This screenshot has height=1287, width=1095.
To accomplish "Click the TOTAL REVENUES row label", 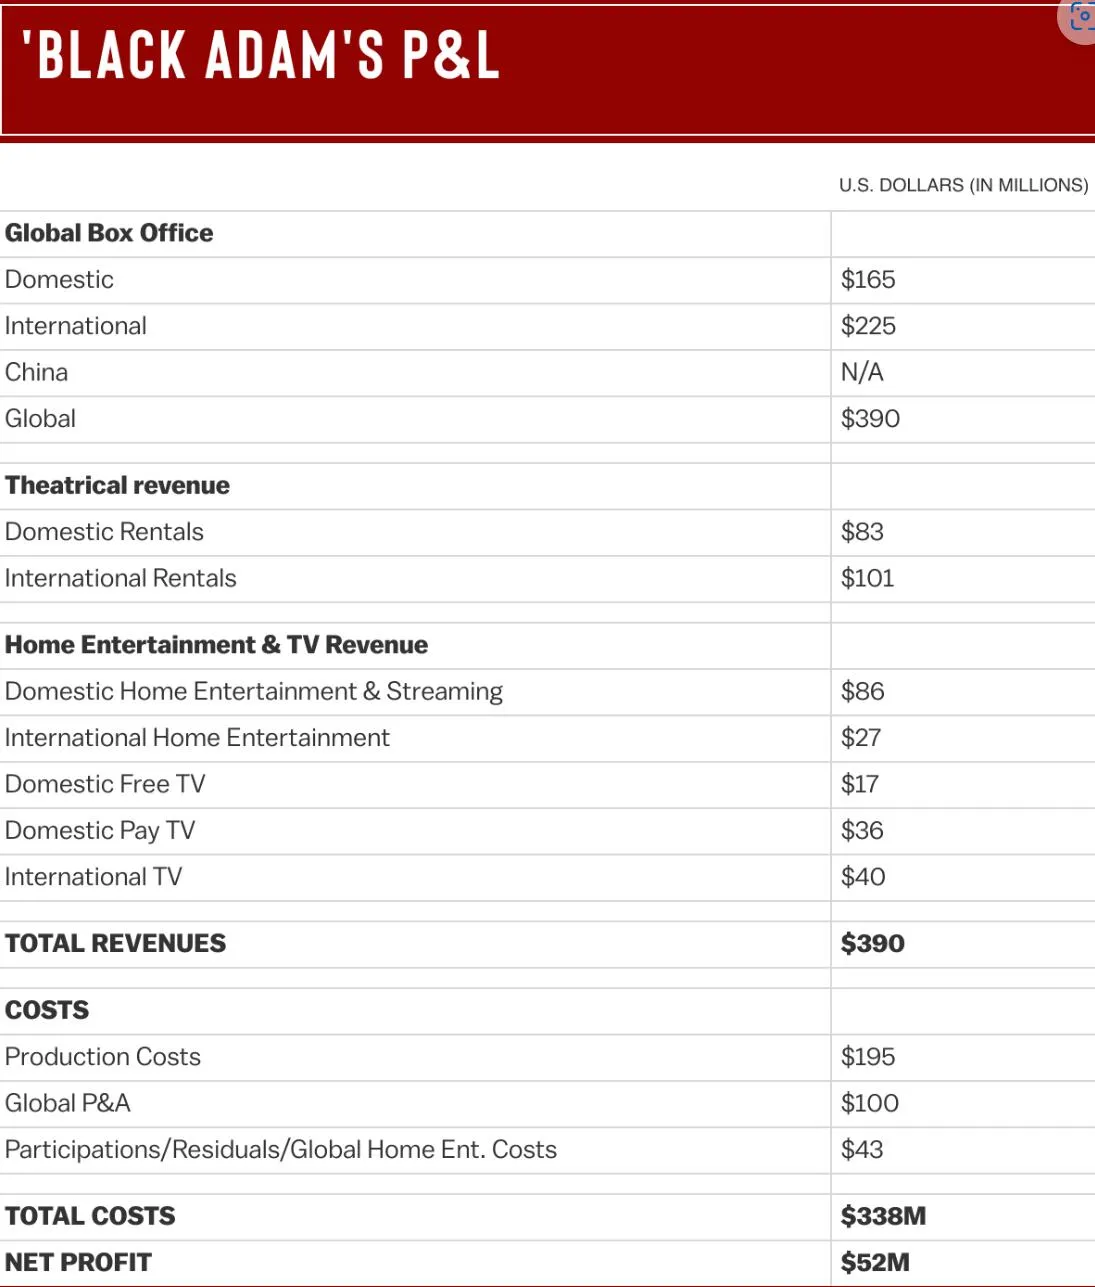I will coord(115,944).
